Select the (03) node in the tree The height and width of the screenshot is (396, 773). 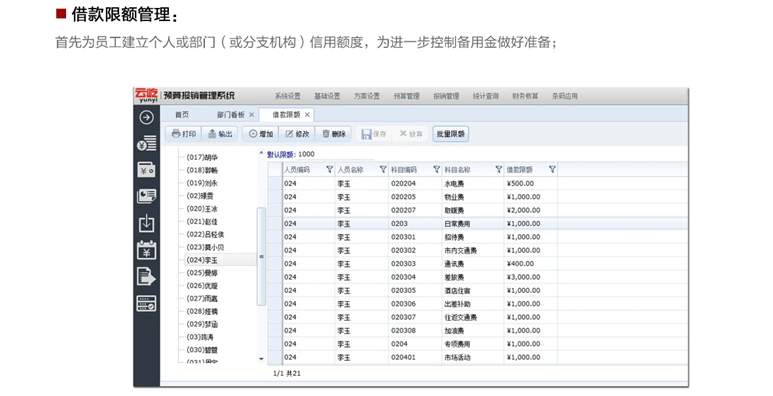coord(200,337)
